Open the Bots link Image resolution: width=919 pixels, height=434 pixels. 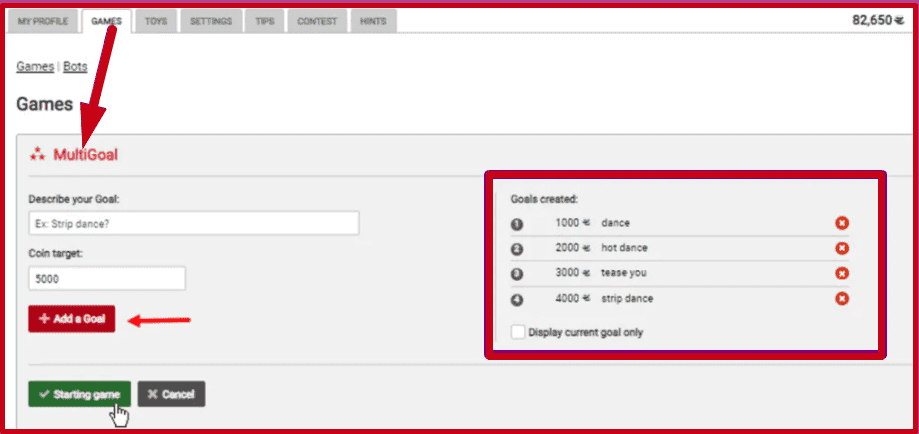tap(76, 67)
